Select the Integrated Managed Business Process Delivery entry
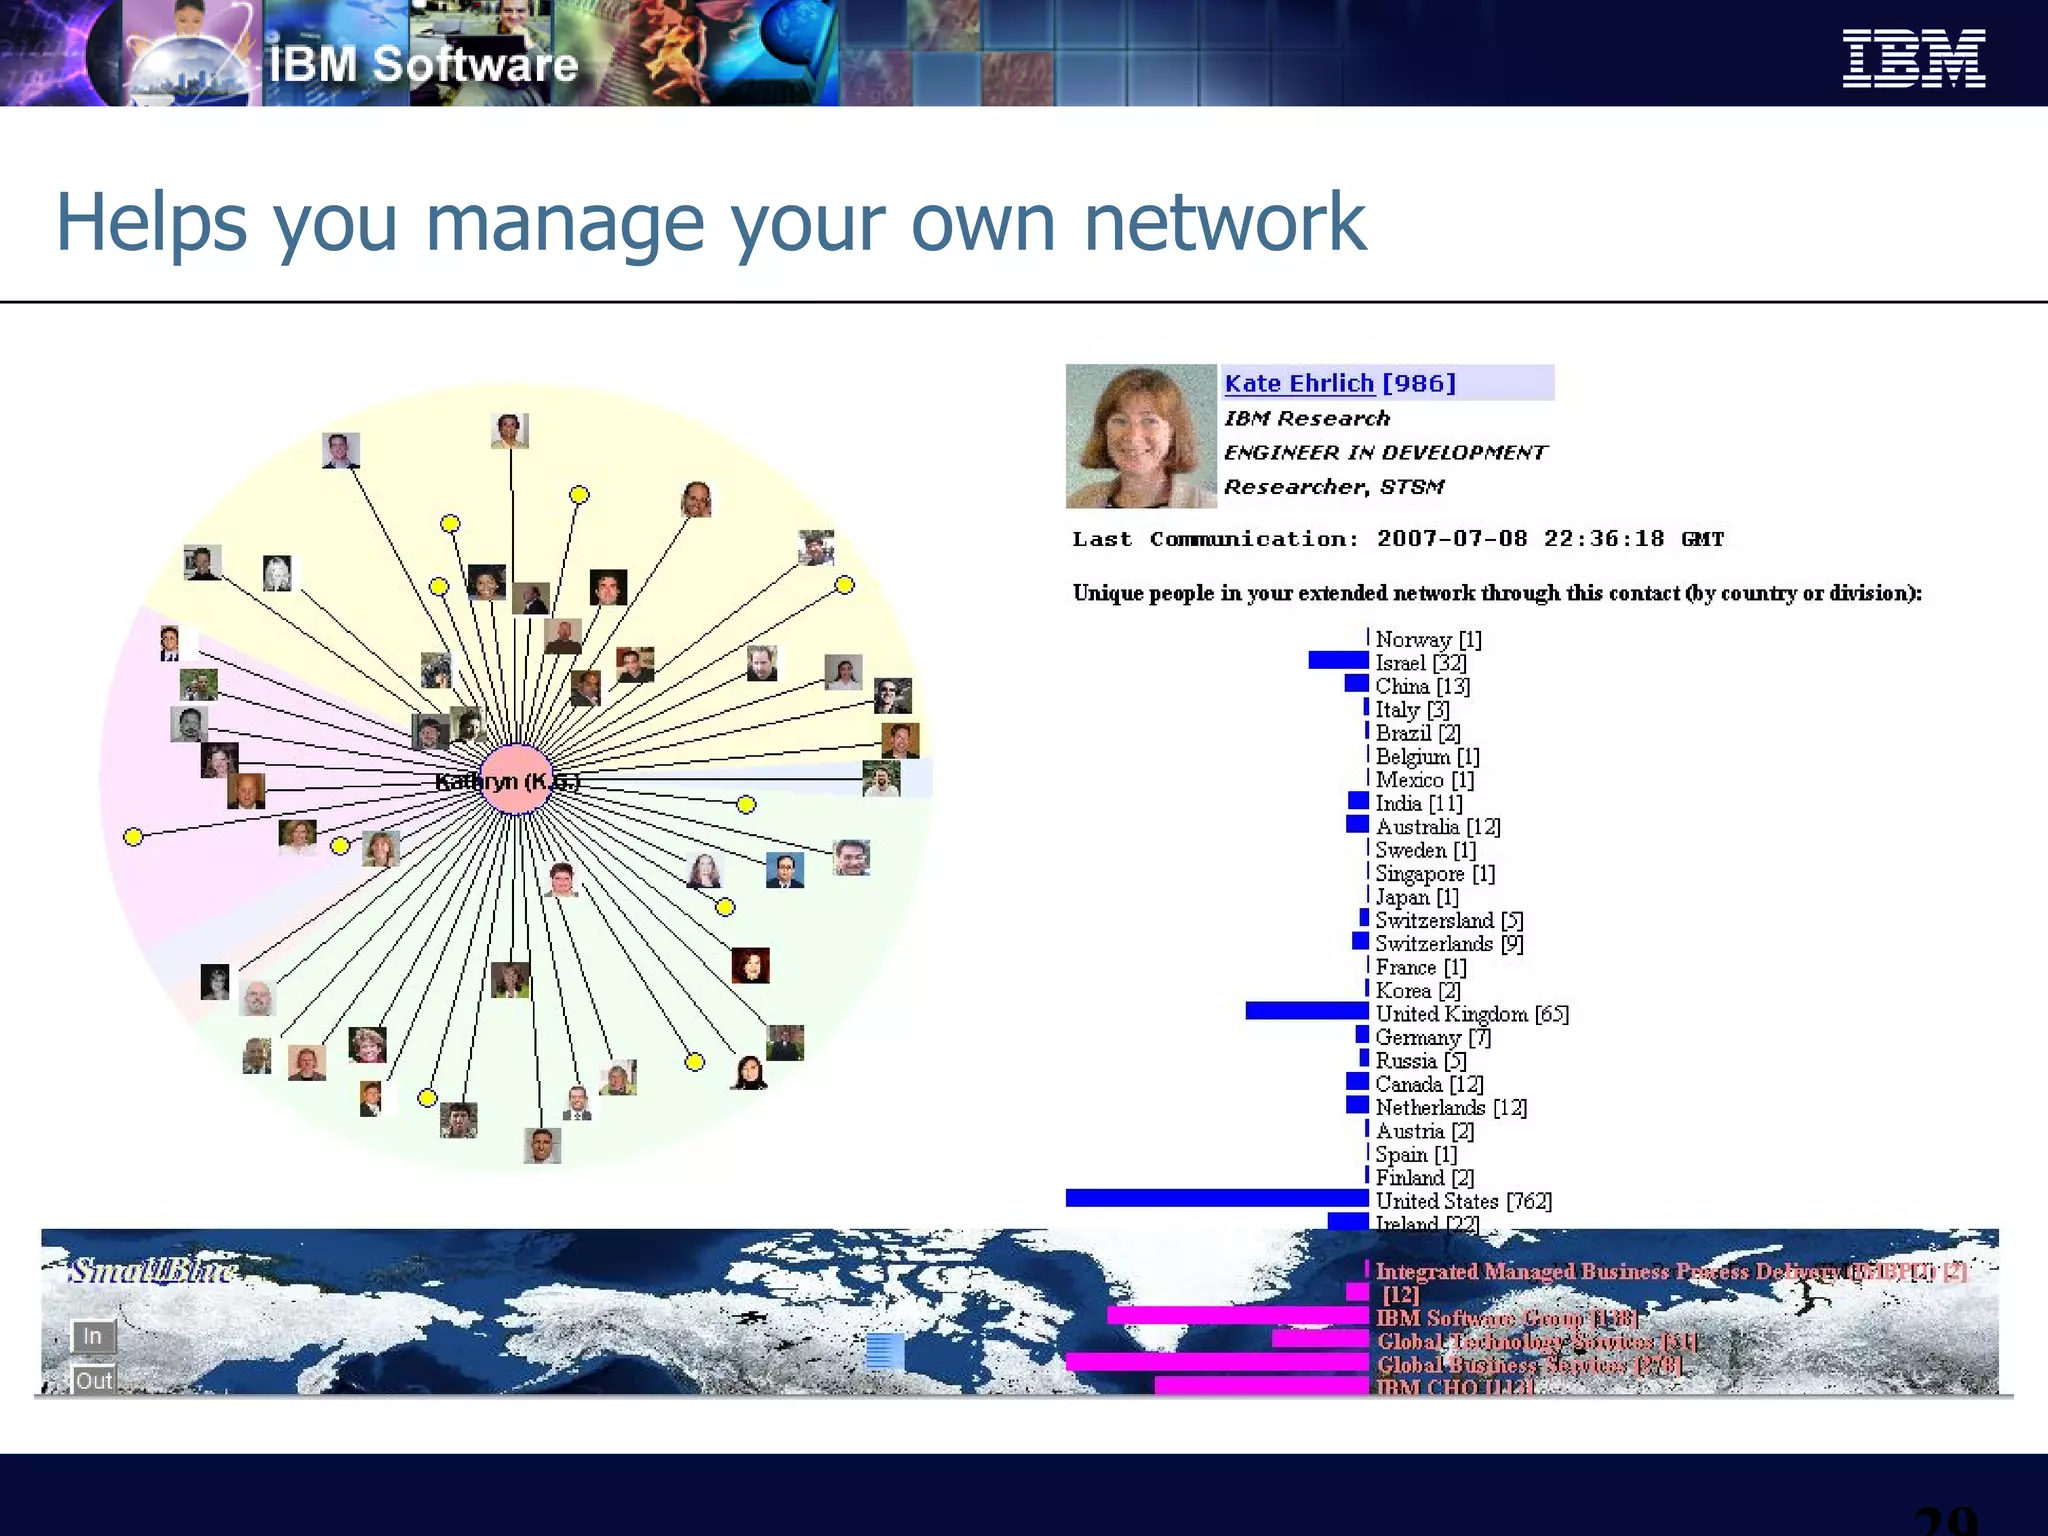This screenshot has width=2048, height=1536. pos(1671,1271)
